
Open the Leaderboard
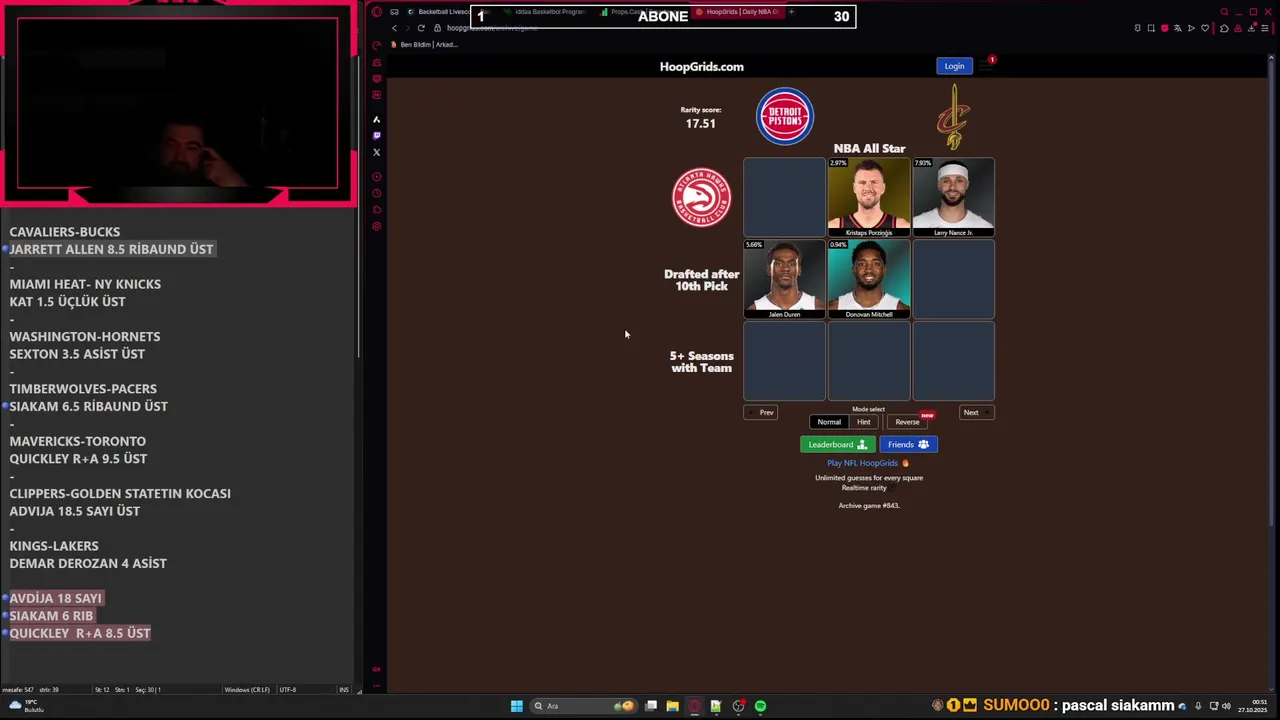click(838, 444)
